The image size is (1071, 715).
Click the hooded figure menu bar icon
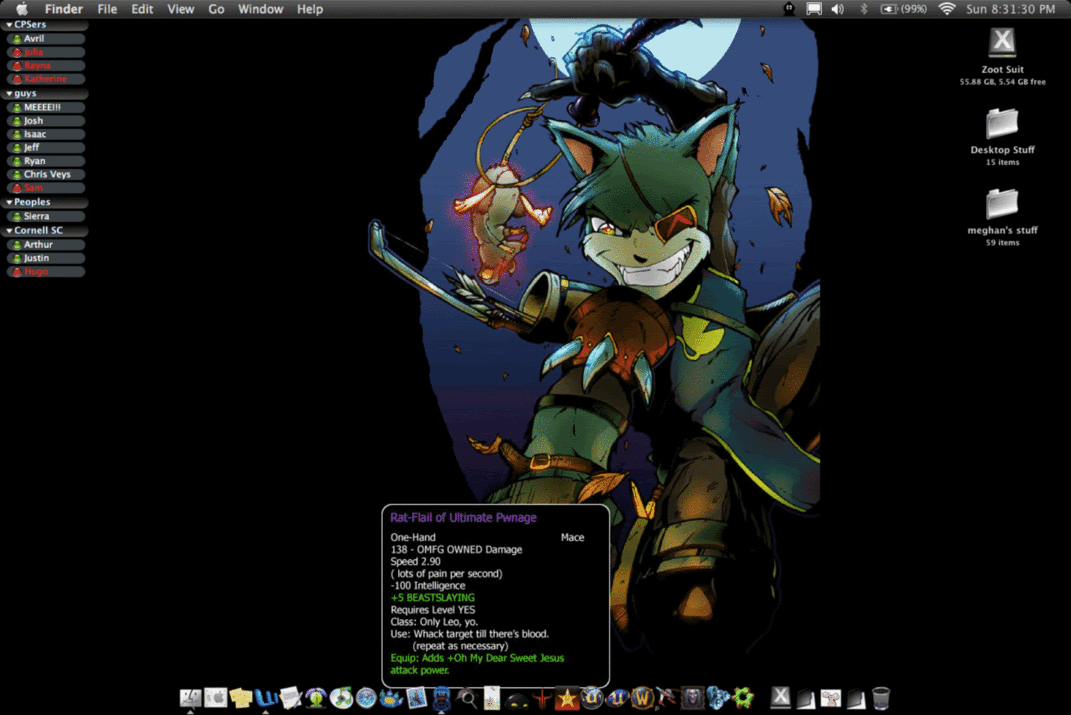tap(789, 9)
